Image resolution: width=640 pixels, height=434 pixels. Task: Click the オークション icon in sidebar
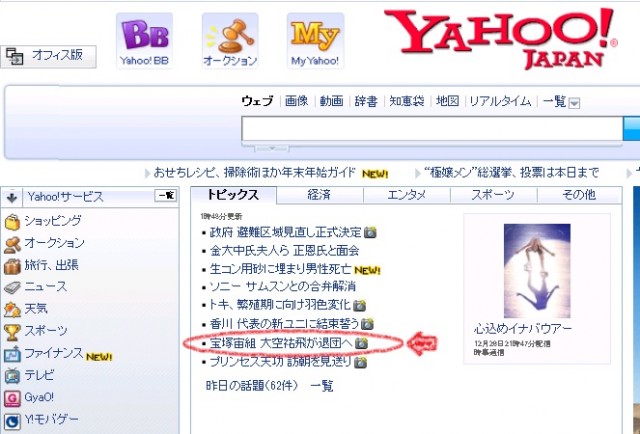click(12, 244)
